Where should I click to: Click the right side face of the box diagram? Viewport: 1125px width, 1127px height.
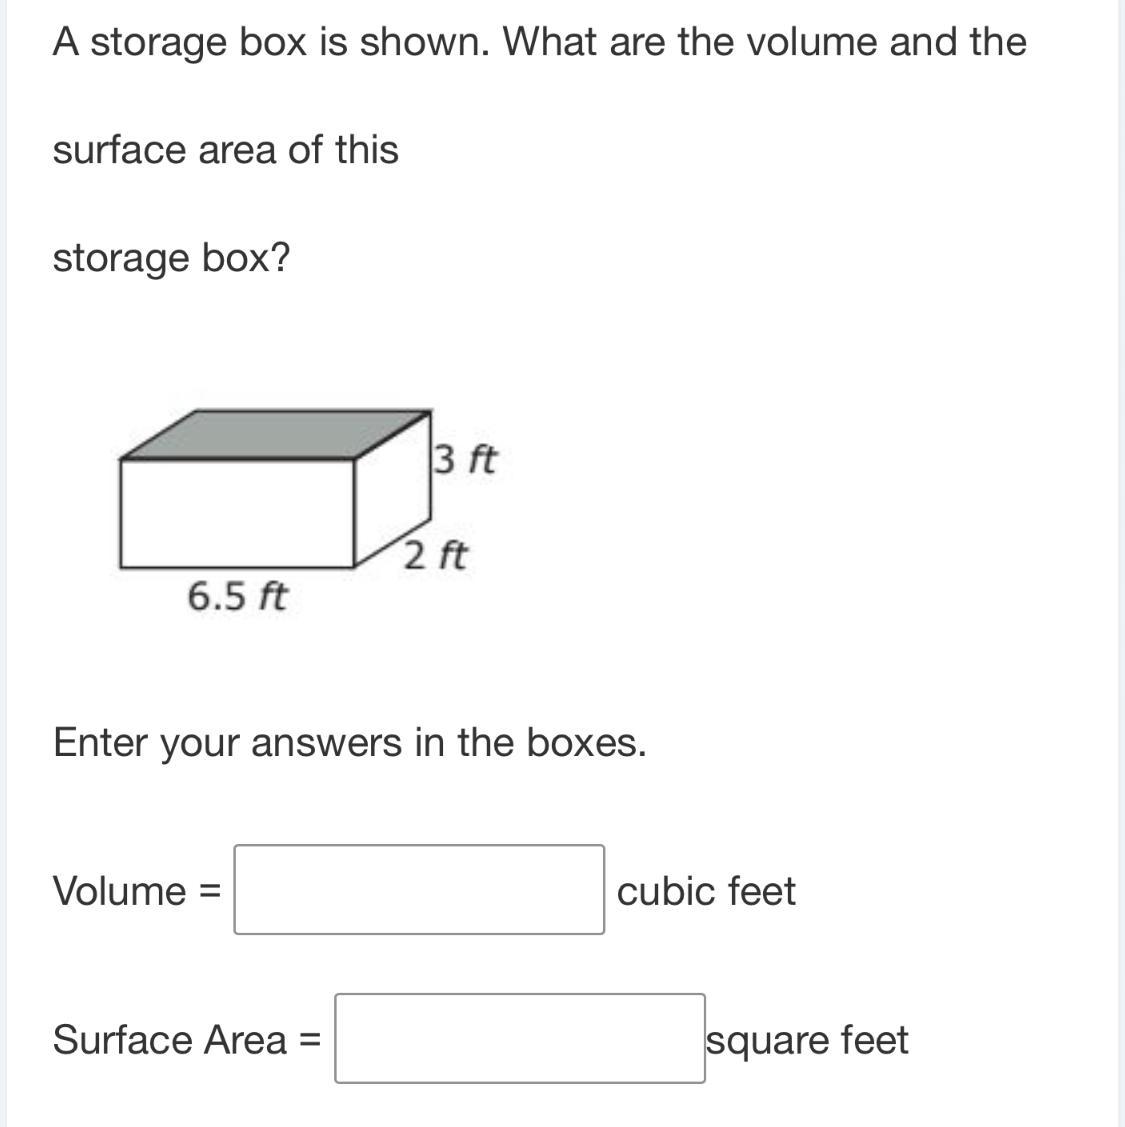pyautogui.click(x=394, y=490)
